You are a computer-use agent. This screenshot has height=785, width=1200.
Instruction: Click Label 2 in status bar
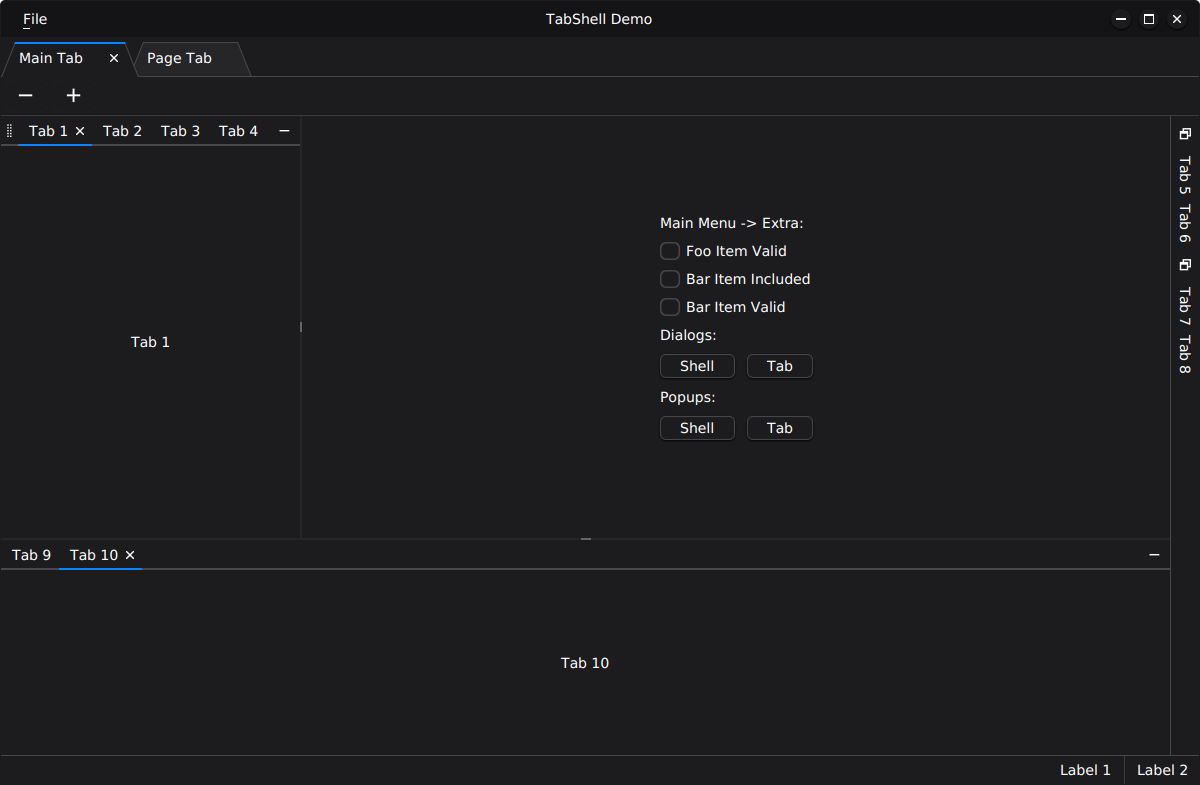click(x=1162, y=770)
